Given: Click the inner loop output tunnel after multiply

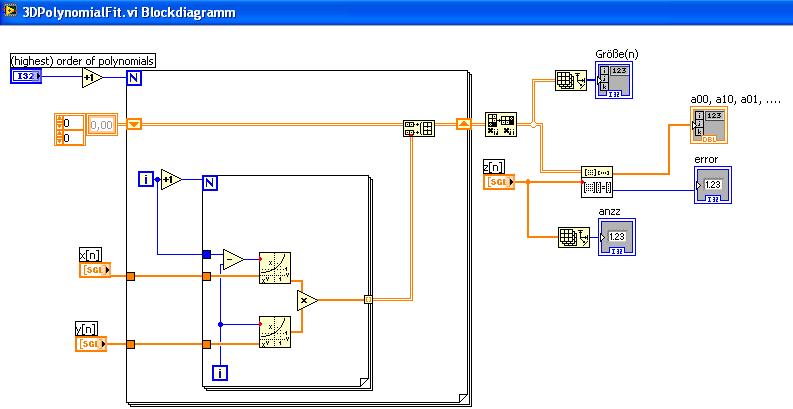Looking at the screenshot, I should click(368, 300).
